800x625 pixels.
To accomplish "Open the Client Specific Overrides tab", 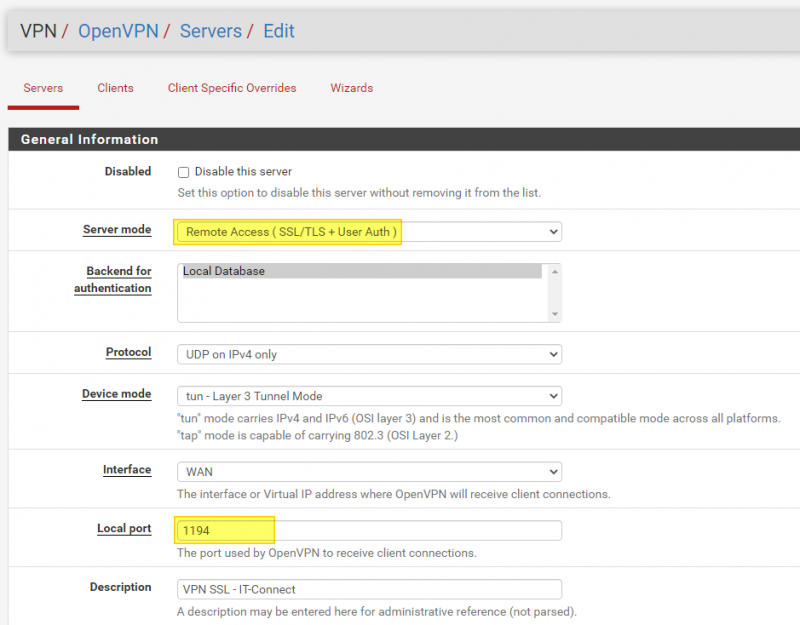I will click(x=232, y=88).
